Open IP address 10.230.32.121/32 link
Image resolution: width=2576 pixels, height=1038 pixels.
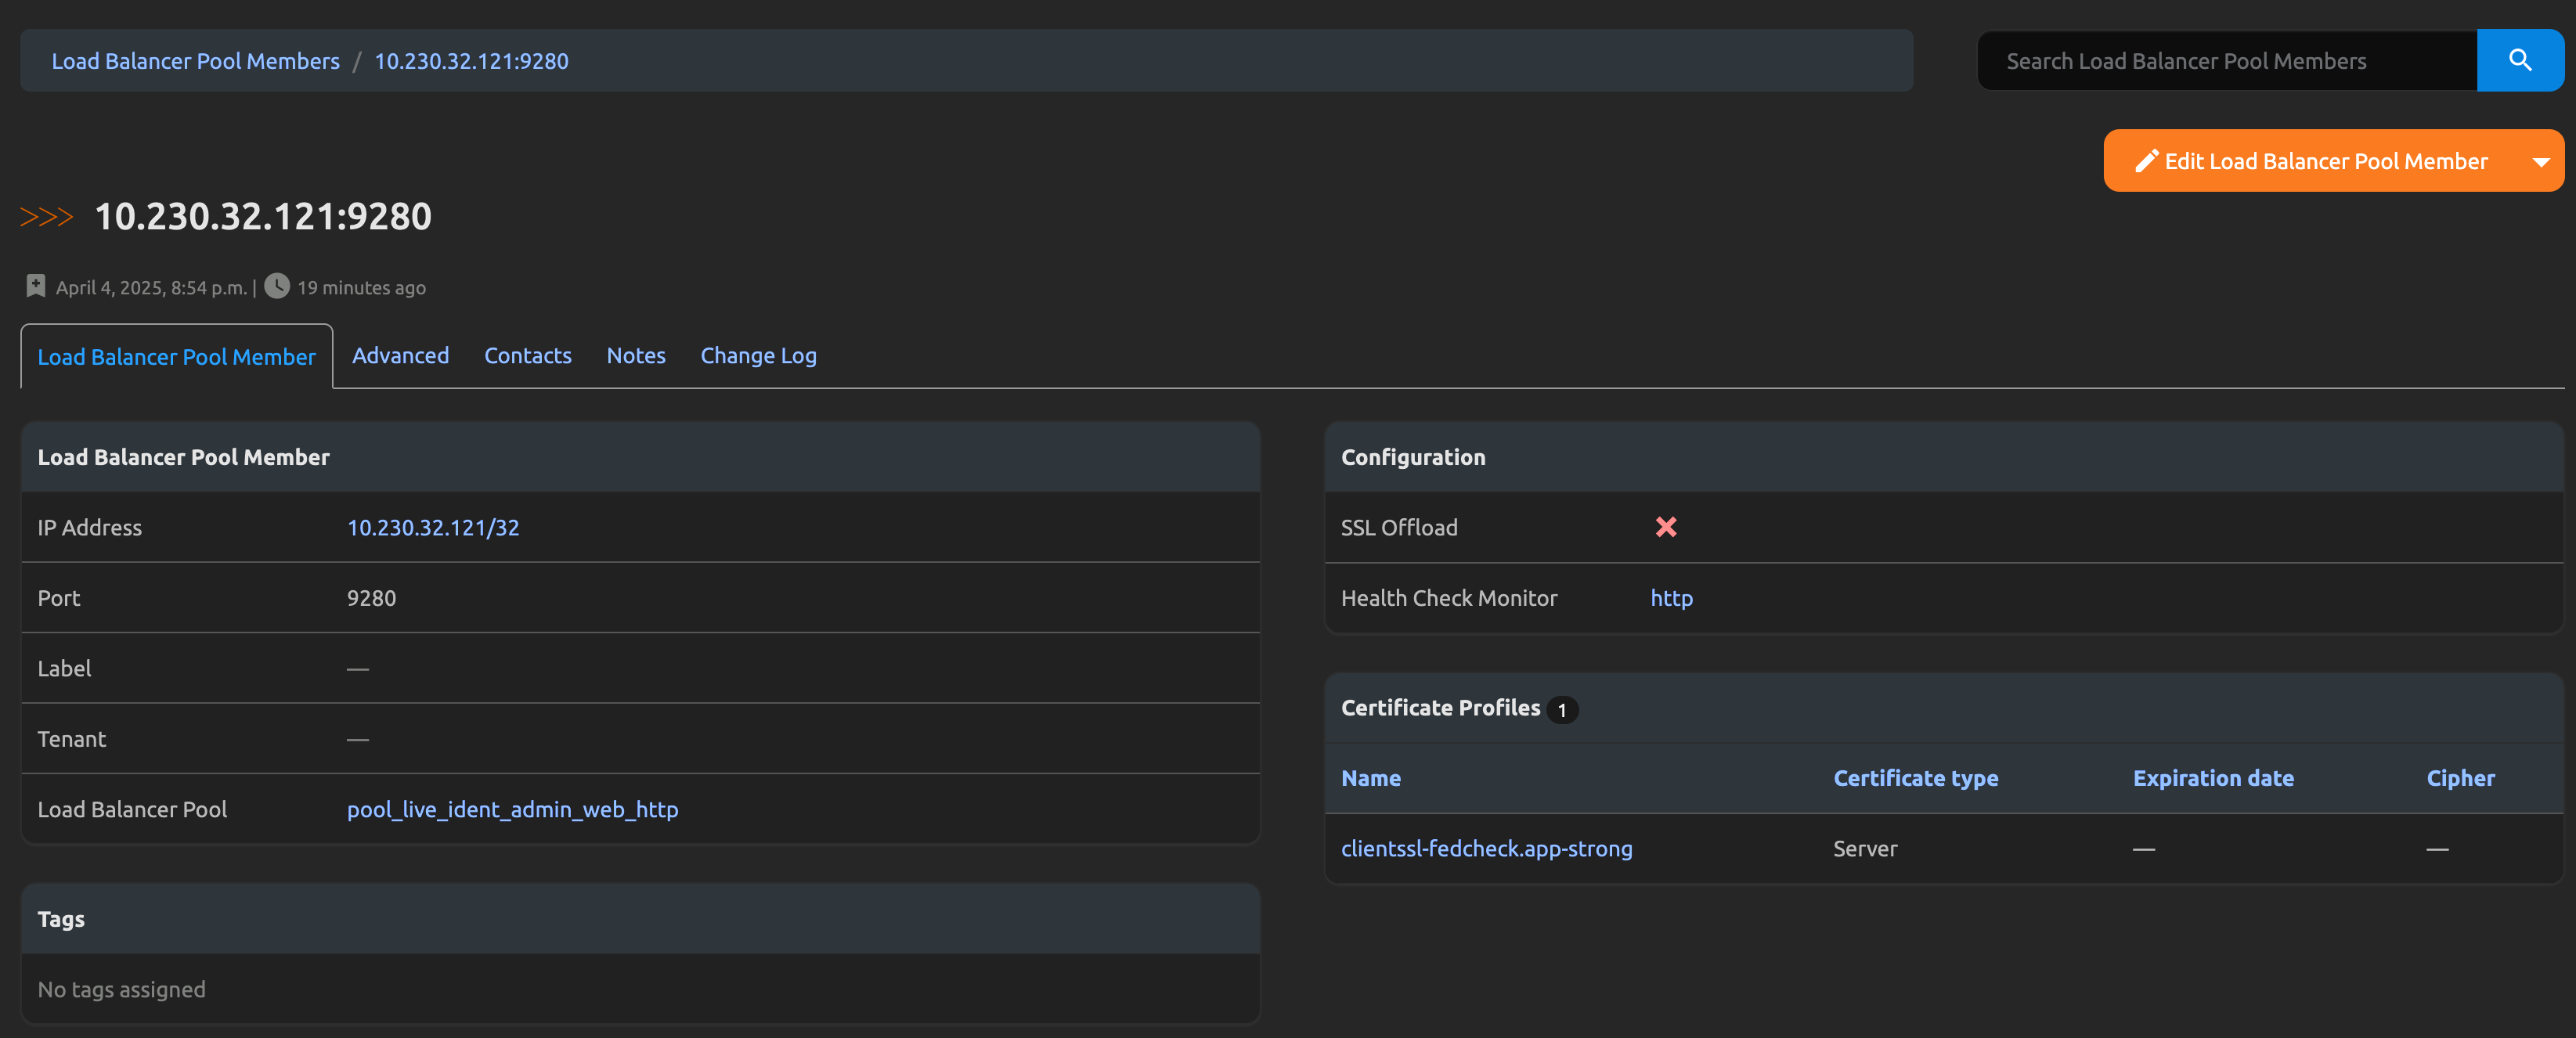point(432,527)
